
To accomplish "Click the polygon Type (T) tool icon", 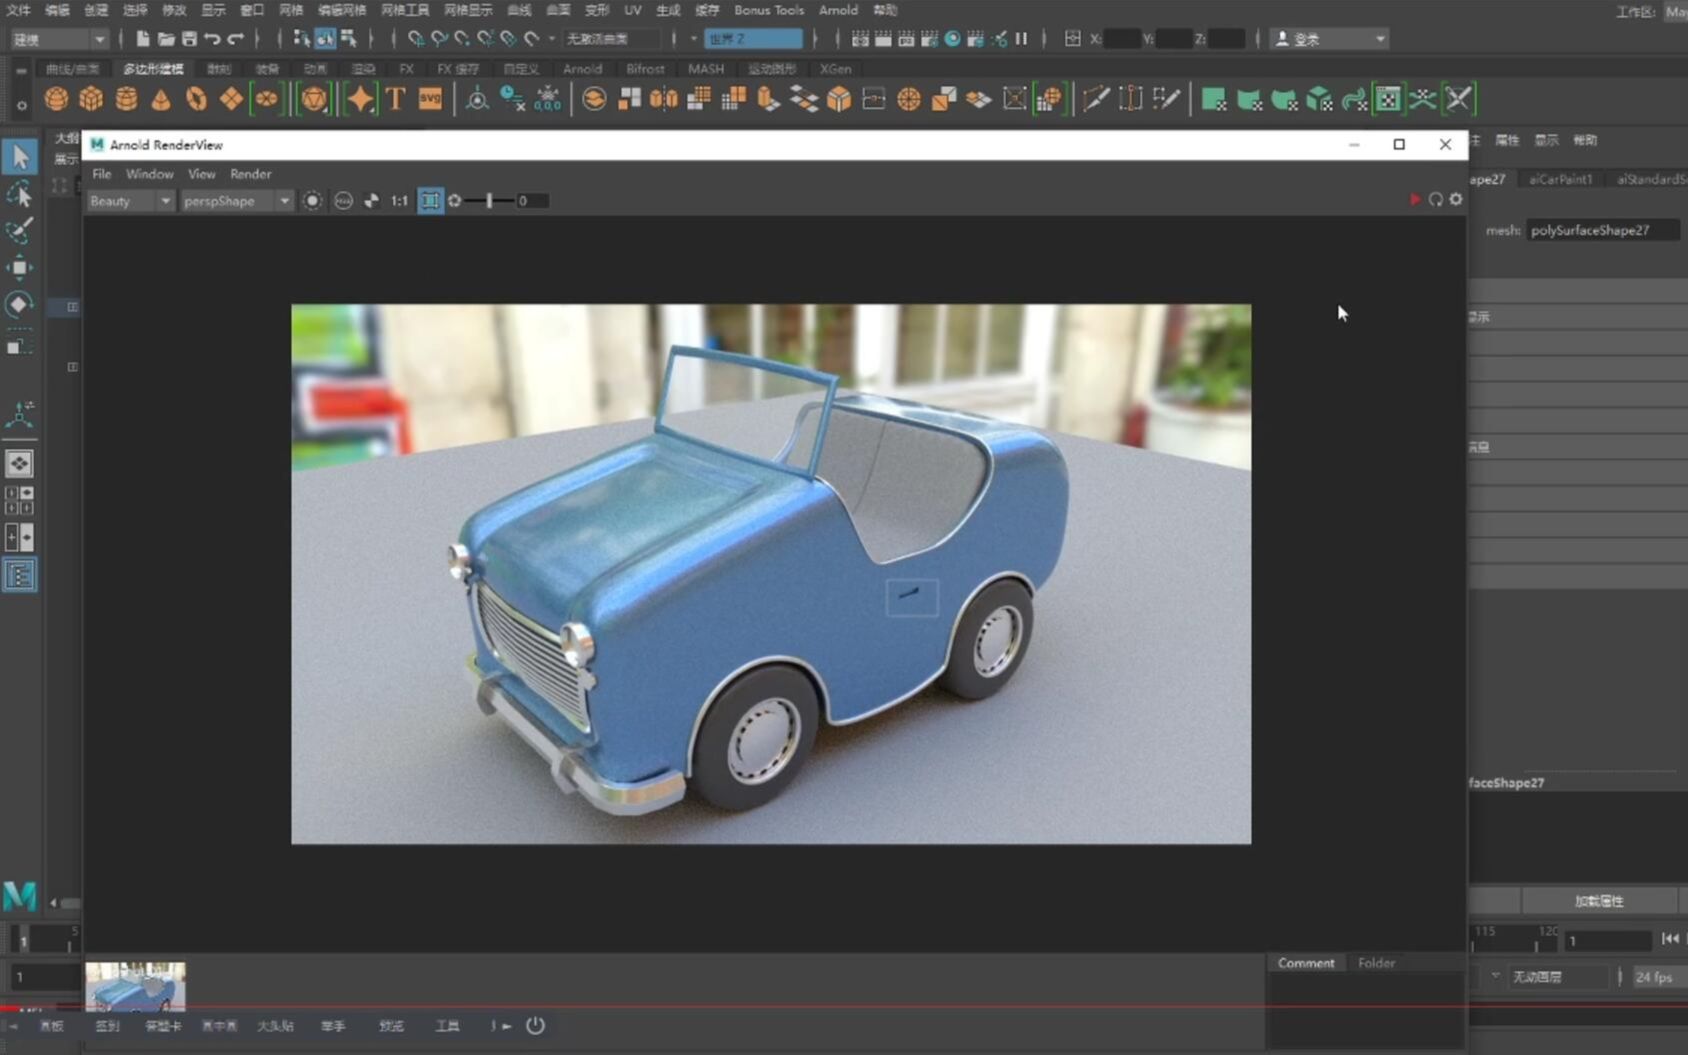I will pyautogui.click(x=396, y=99).
